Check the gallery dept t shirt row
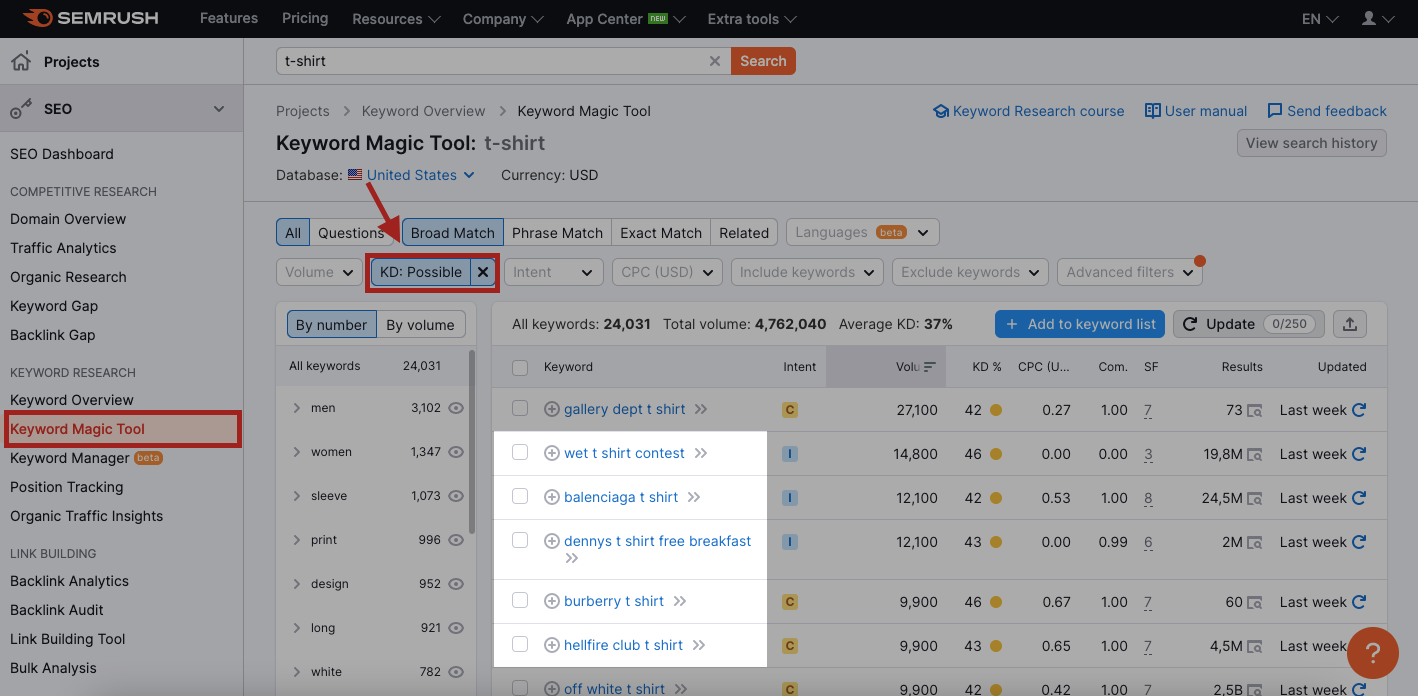The width and height of the screenshot is (1418, 696). [x=520, y=408]
